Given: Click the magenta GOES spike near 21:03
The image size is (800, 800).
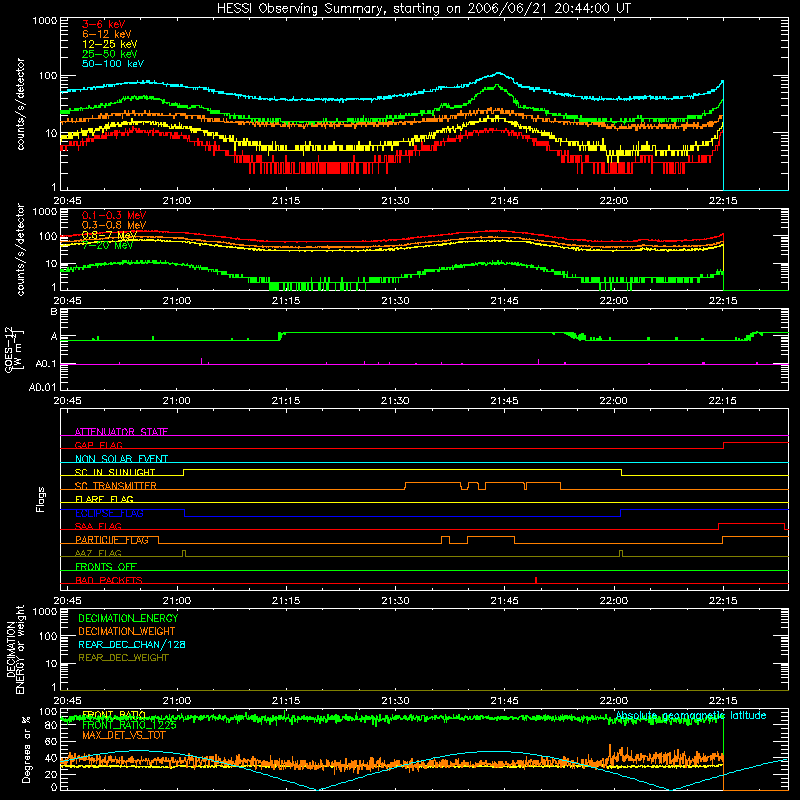Looking at the screenshot, I should tap(202, 361).
